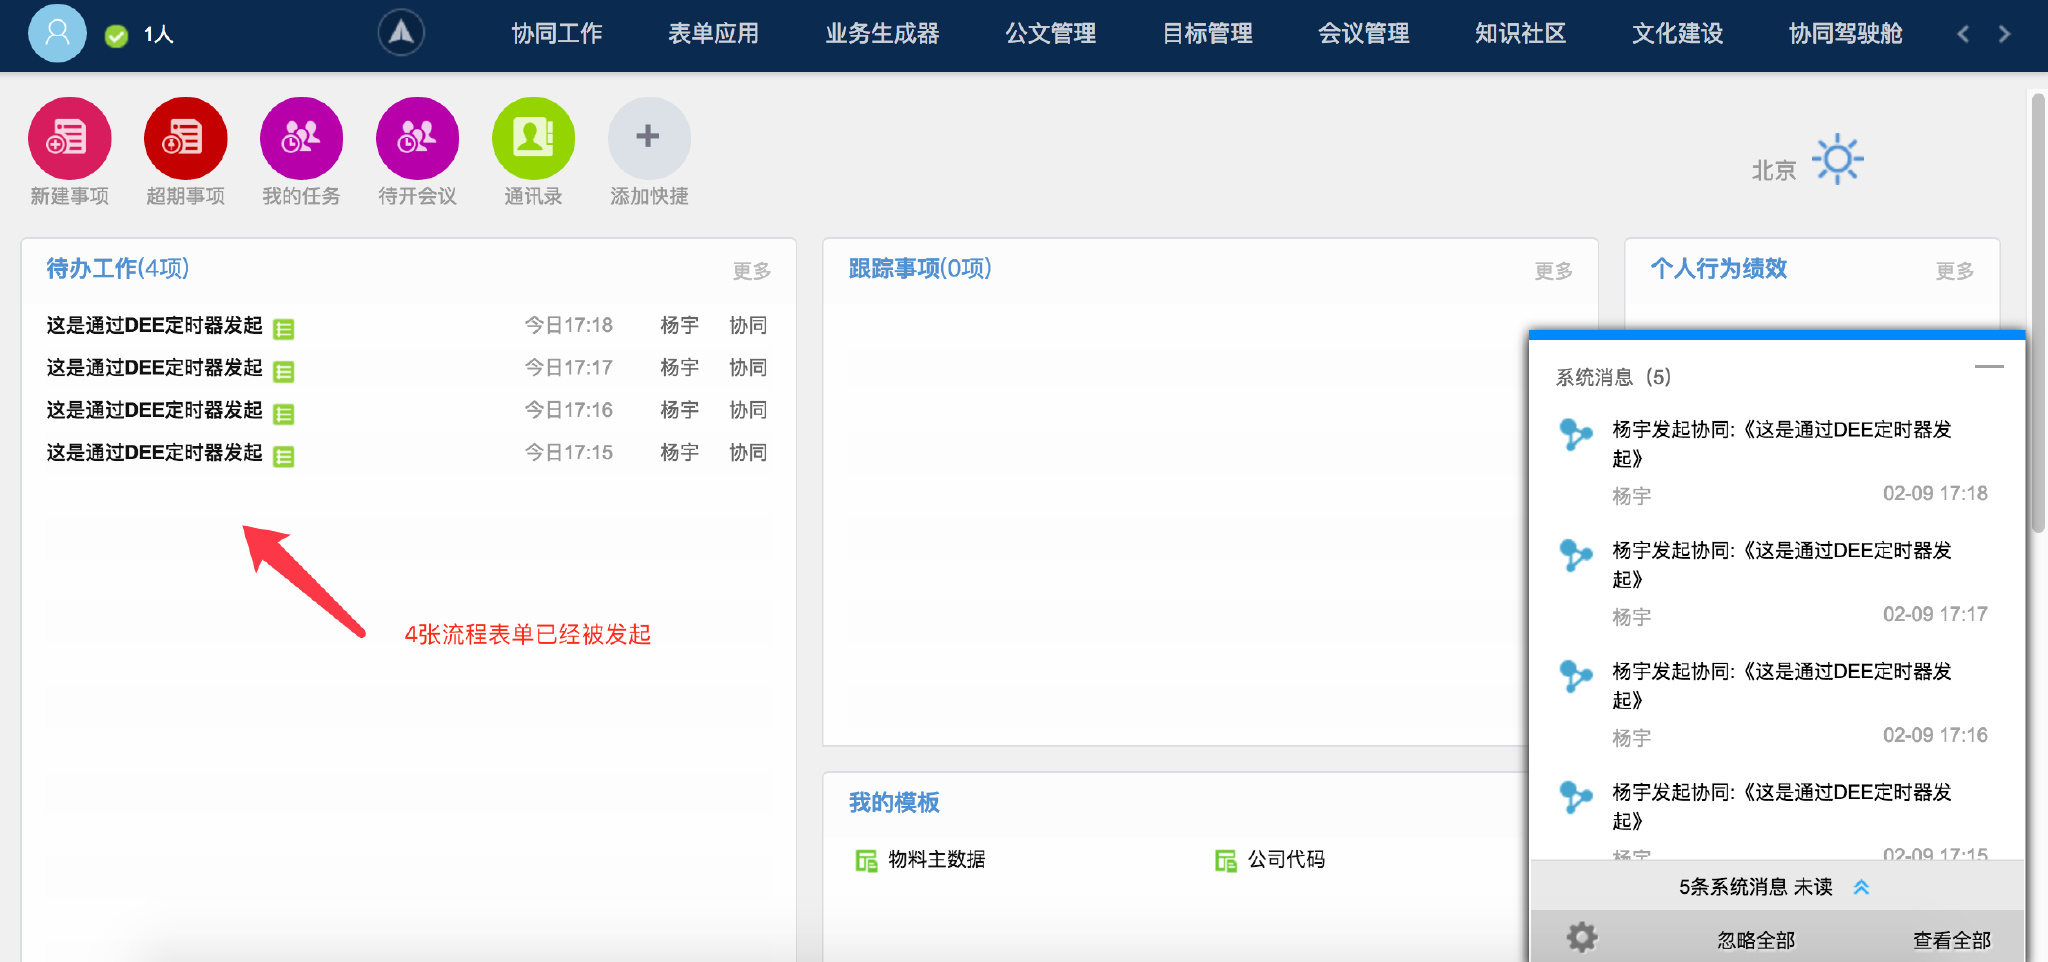The height and width of the screenshot is (962, 2048).
Task: Open the 超期事项 shortcut icon
Action: click(x=185, y=138)
